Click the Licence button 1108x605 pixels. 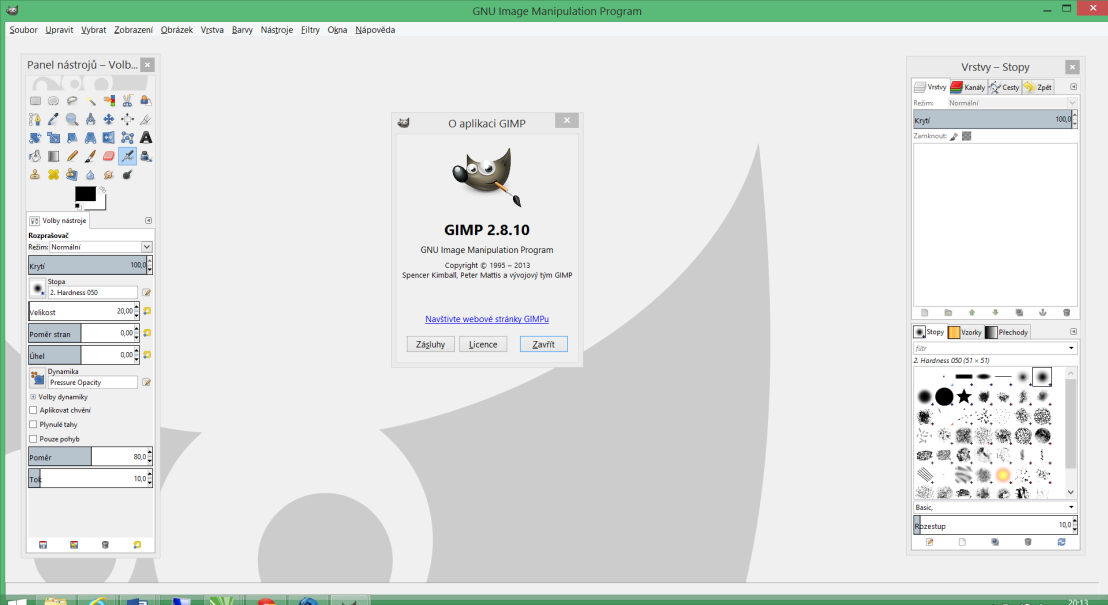483,344
